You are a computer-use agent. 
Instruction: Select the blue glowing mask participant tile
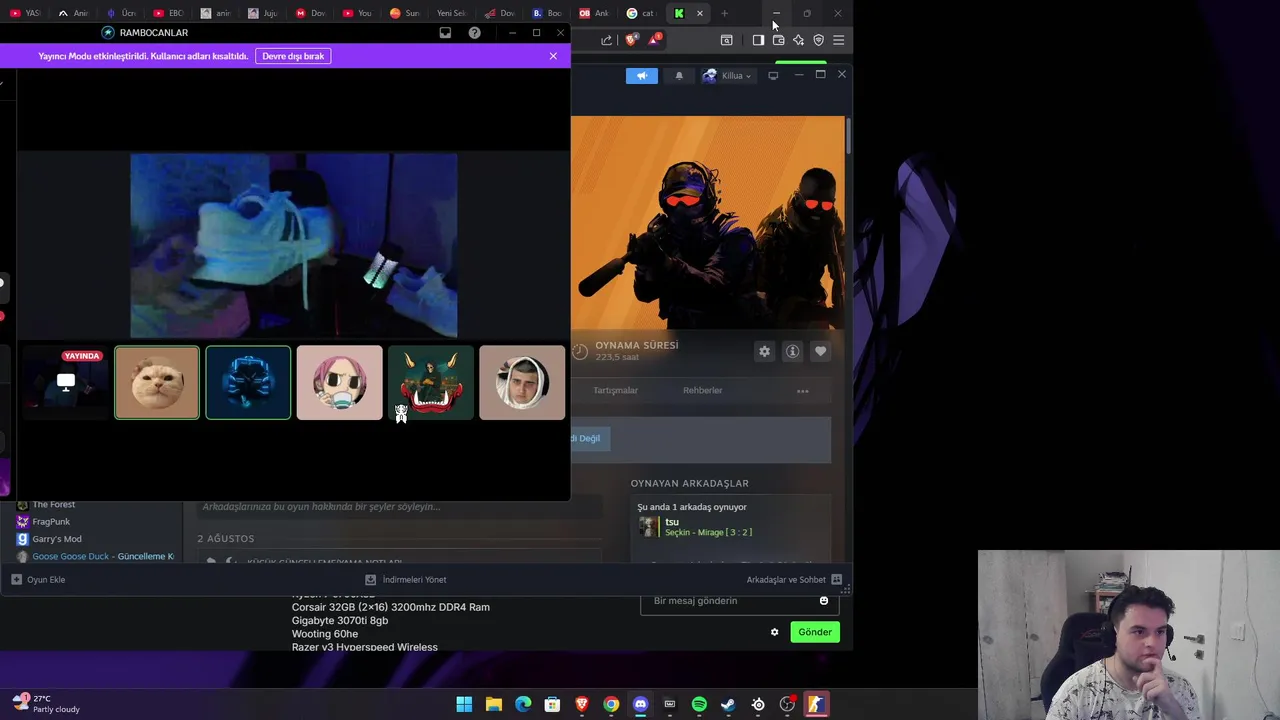(x=248, y=383)
